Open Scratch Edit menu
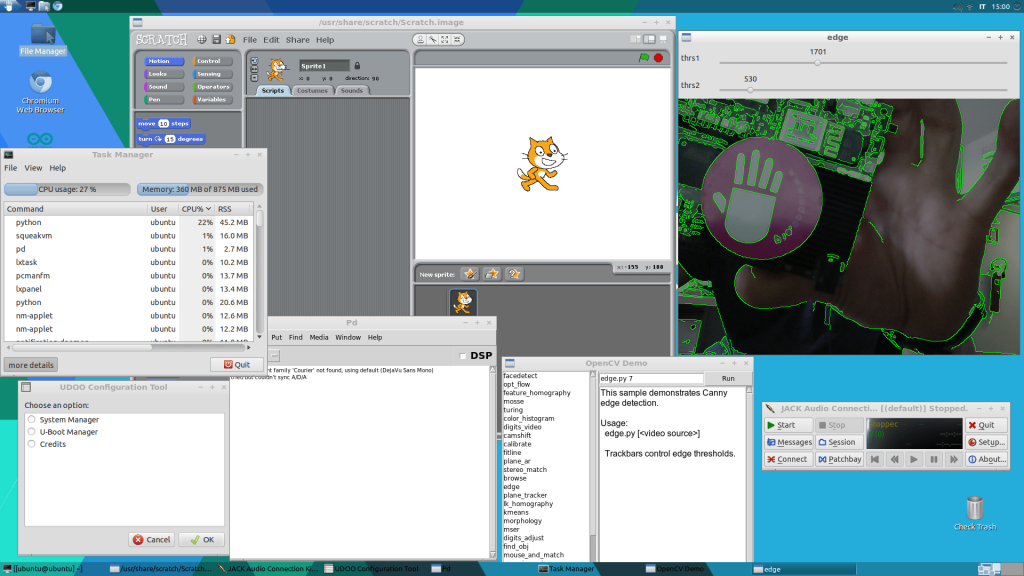 pos(271,40)
